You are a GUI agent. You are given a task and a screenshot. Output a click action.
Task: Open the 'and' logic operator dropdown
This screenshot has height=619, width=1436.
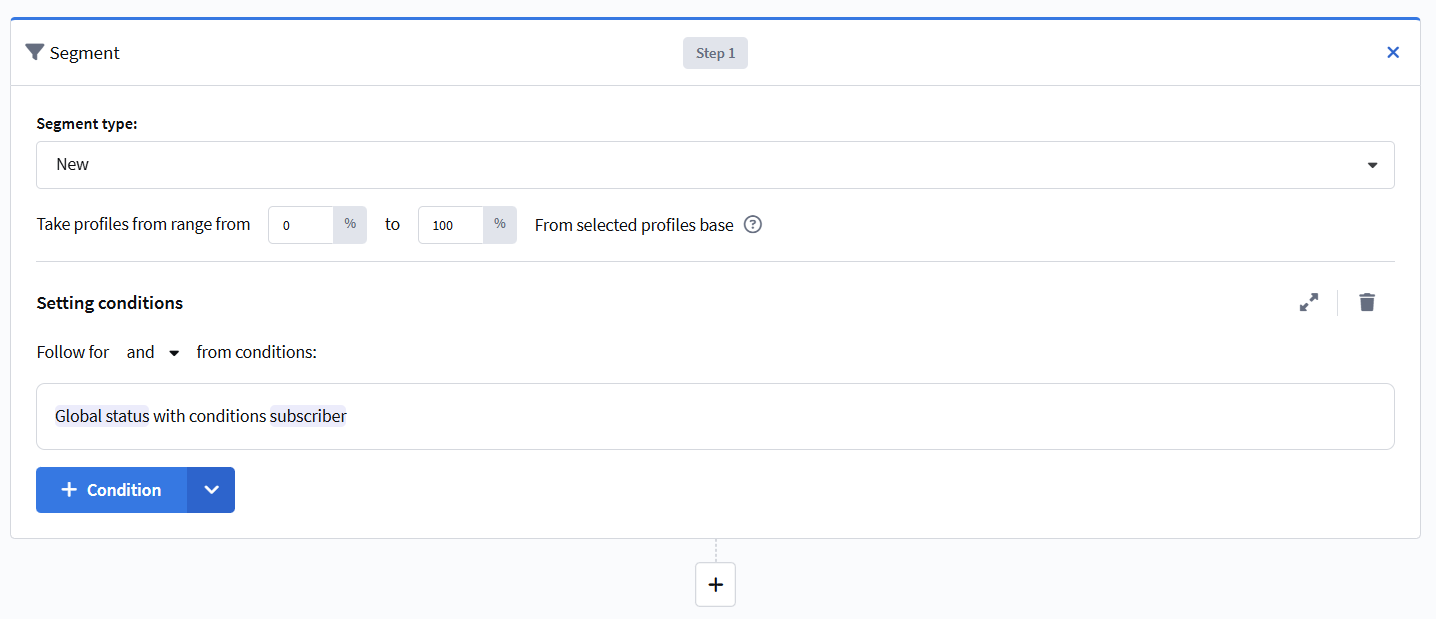pos(153,352)
